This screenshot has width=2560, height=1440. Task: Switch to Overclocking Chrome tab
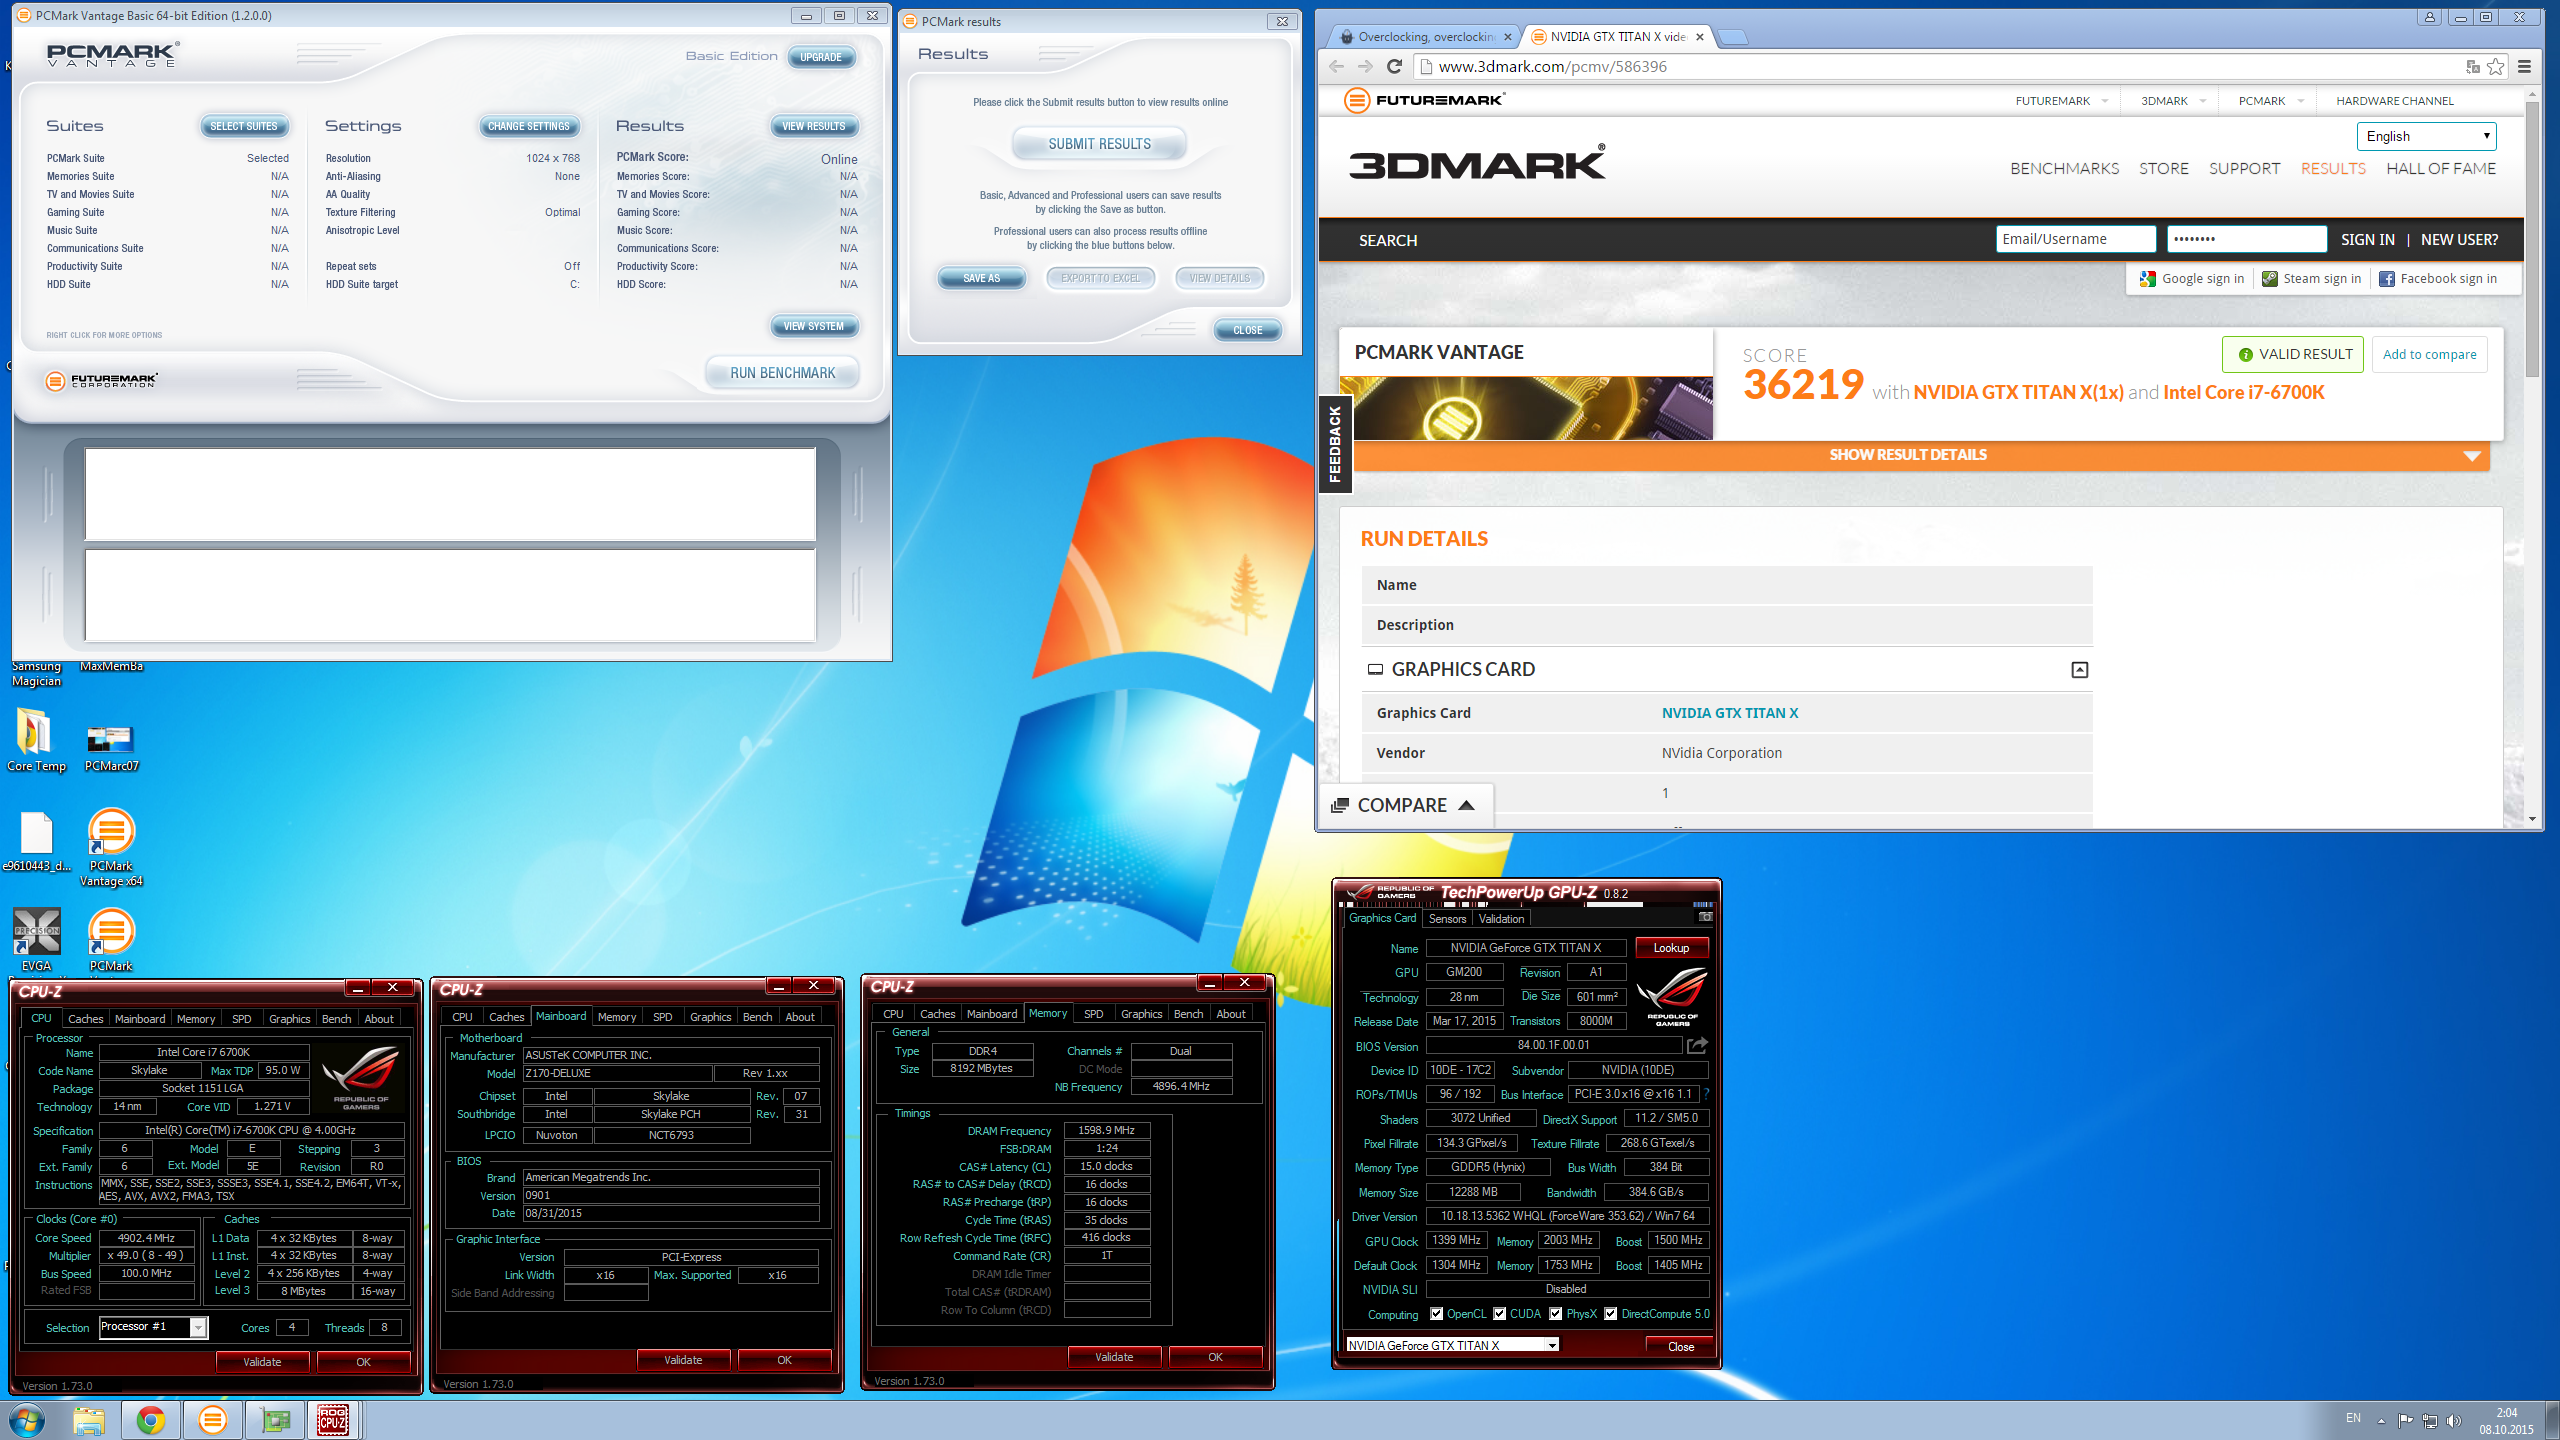point(1425,37)
